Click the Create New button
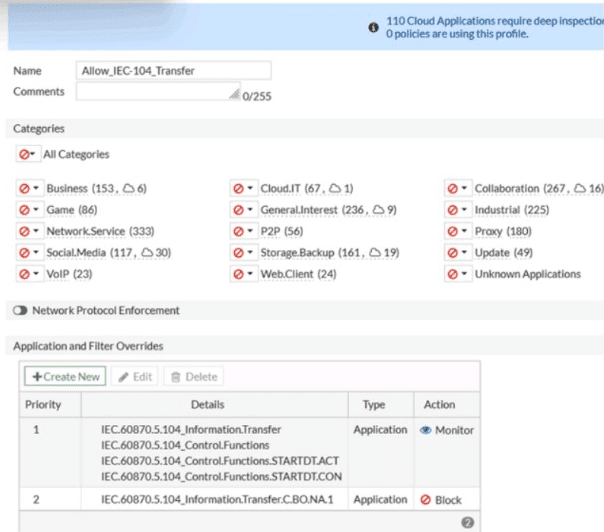This screenshot has height=532, width=604. point(65,377)
